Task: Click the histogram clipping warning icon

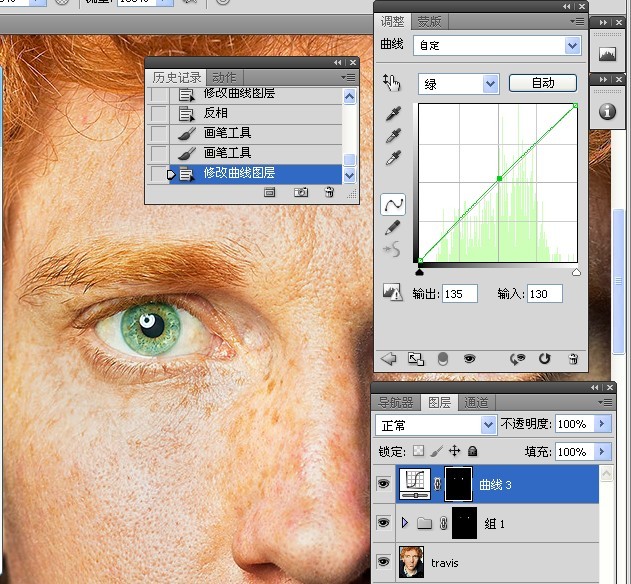Action: pos(392,292)
